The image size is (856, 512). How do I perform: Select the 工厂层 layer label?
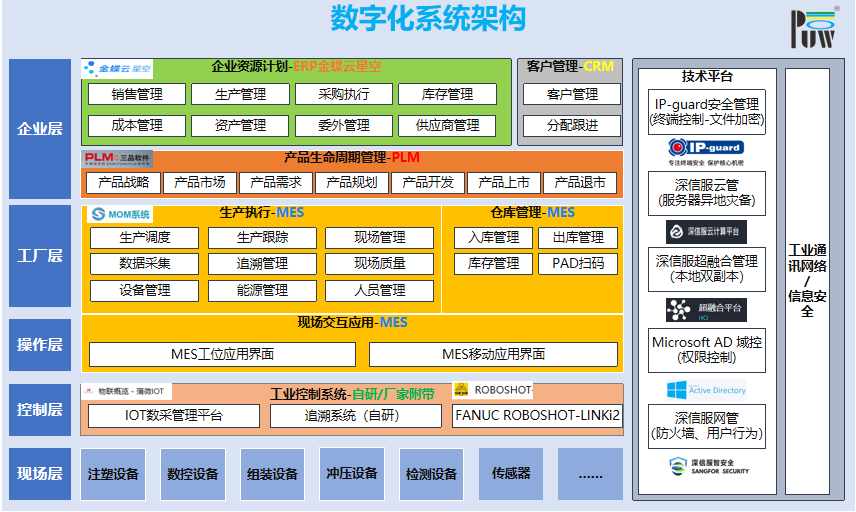[40, 256]
